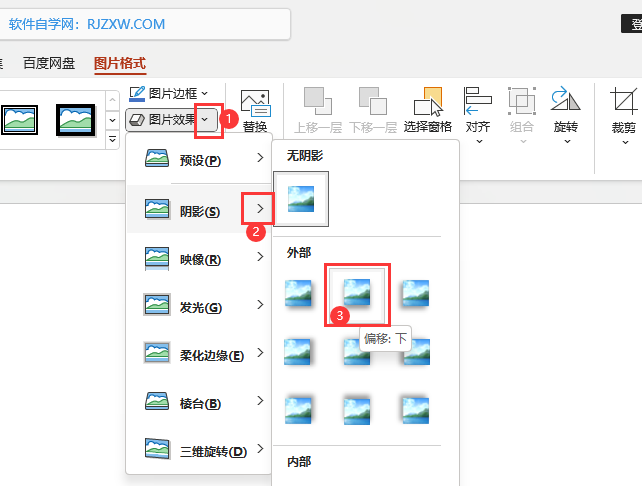Click the 下移一层 send backward icon

tap(372, 101)
